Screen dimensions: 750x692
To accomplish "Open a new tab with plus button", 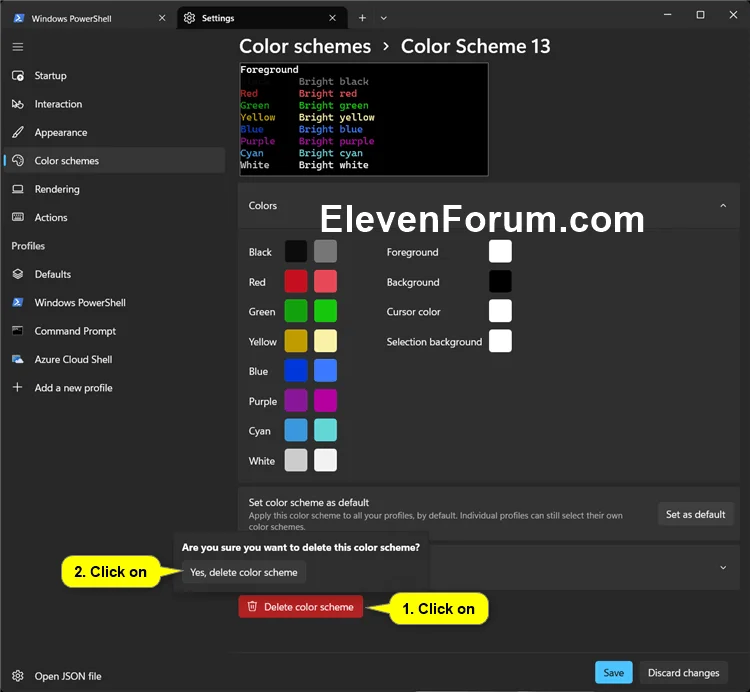I will (362, 18).
